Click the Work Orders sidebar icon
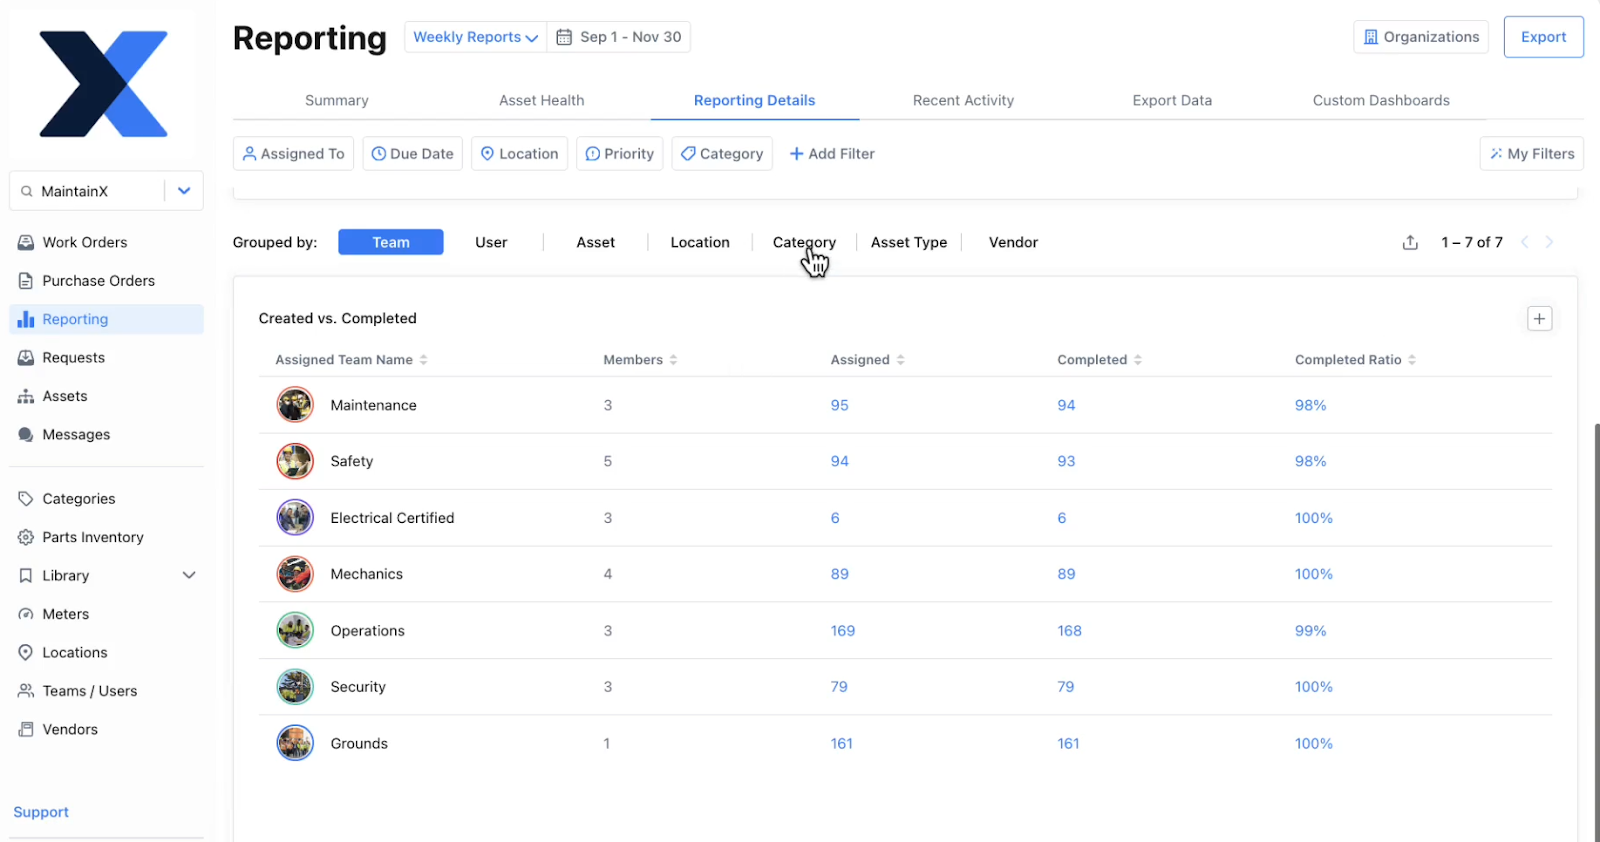This screenshot has width=1600, height=842. pos(26,243)
